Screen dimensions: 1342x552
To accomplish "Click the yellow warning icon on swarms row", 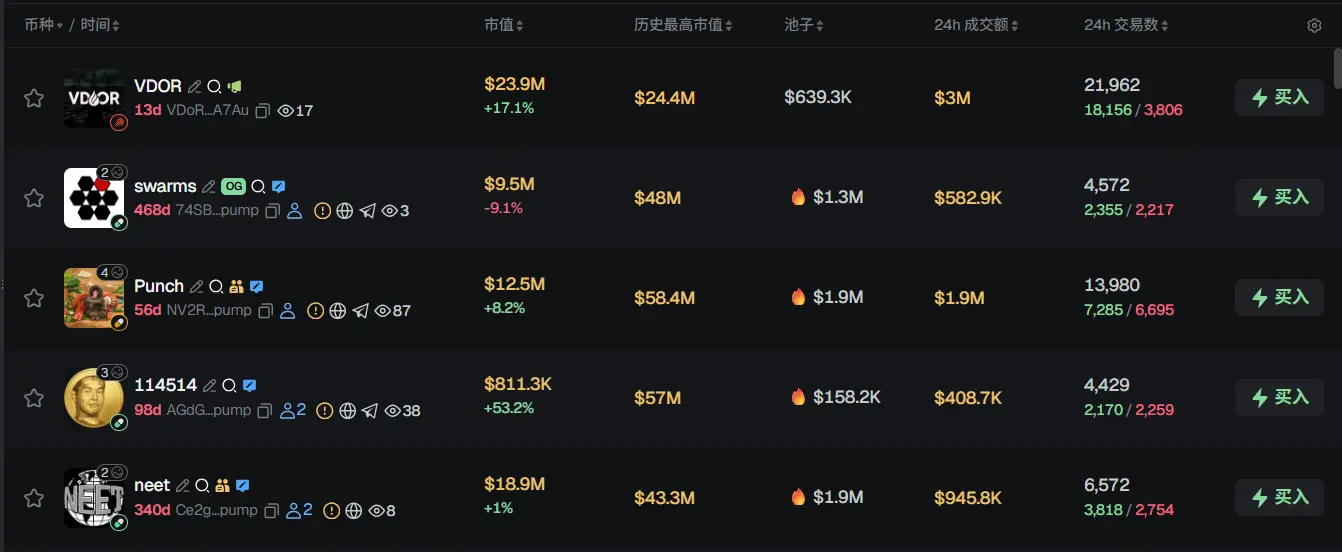I will click(x=322, y=211).
